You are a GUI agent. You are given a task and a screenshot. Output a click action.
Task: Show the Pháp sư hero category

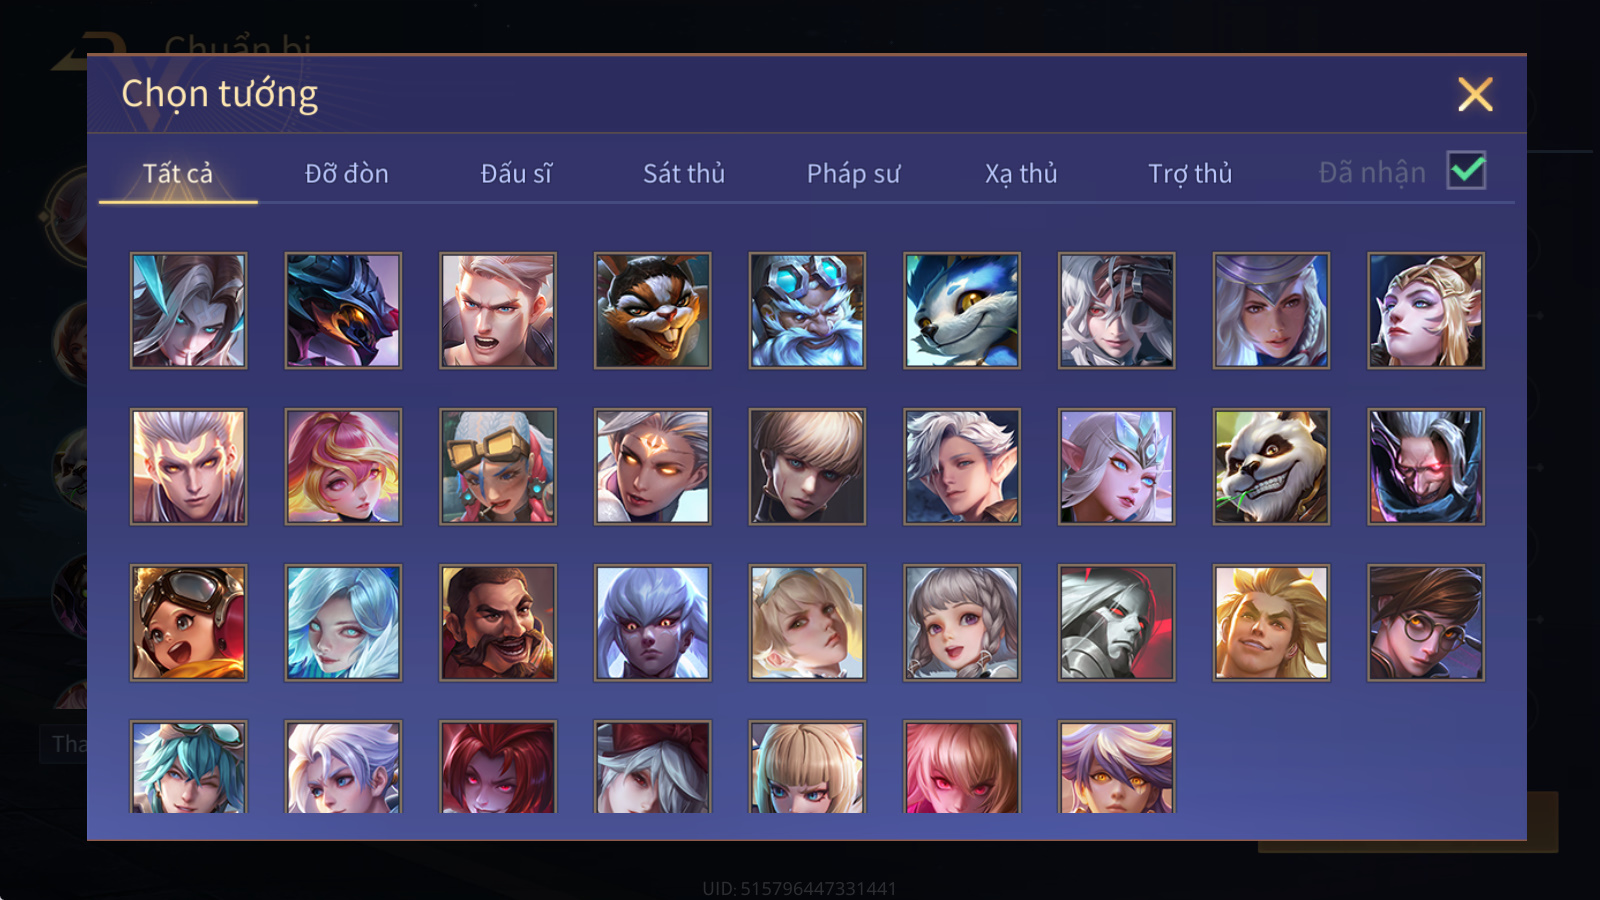point(853,173)
